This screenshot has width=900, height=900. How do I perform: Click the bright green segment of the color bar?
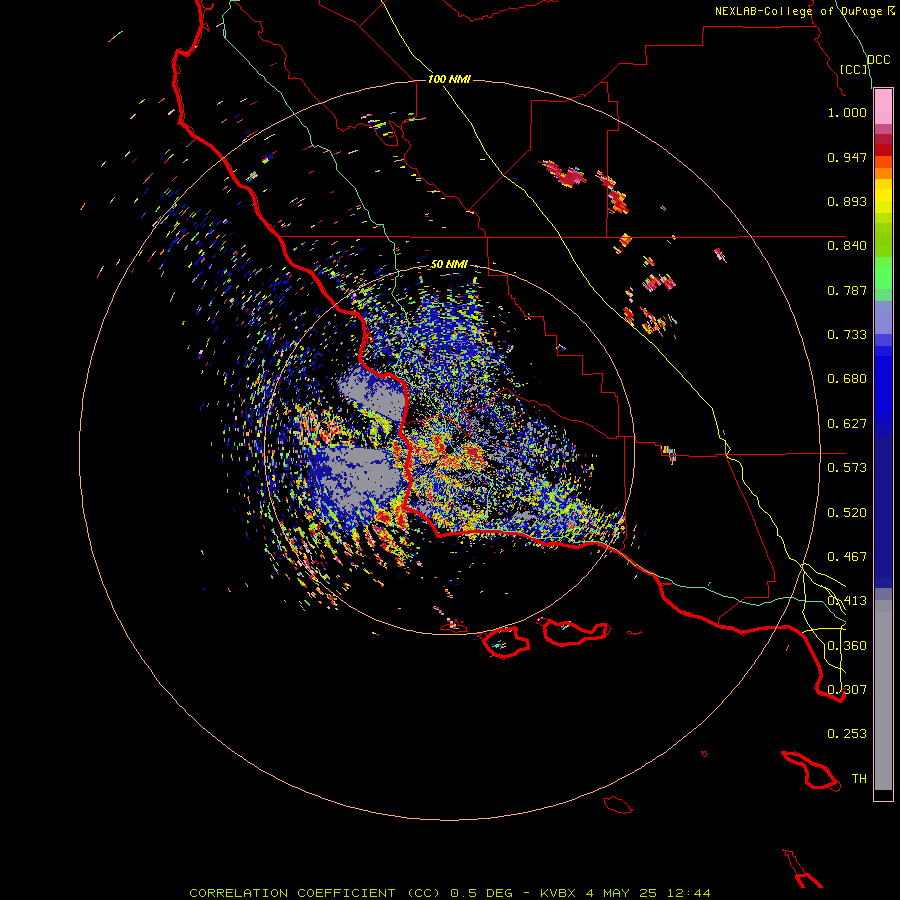point(883,273)
